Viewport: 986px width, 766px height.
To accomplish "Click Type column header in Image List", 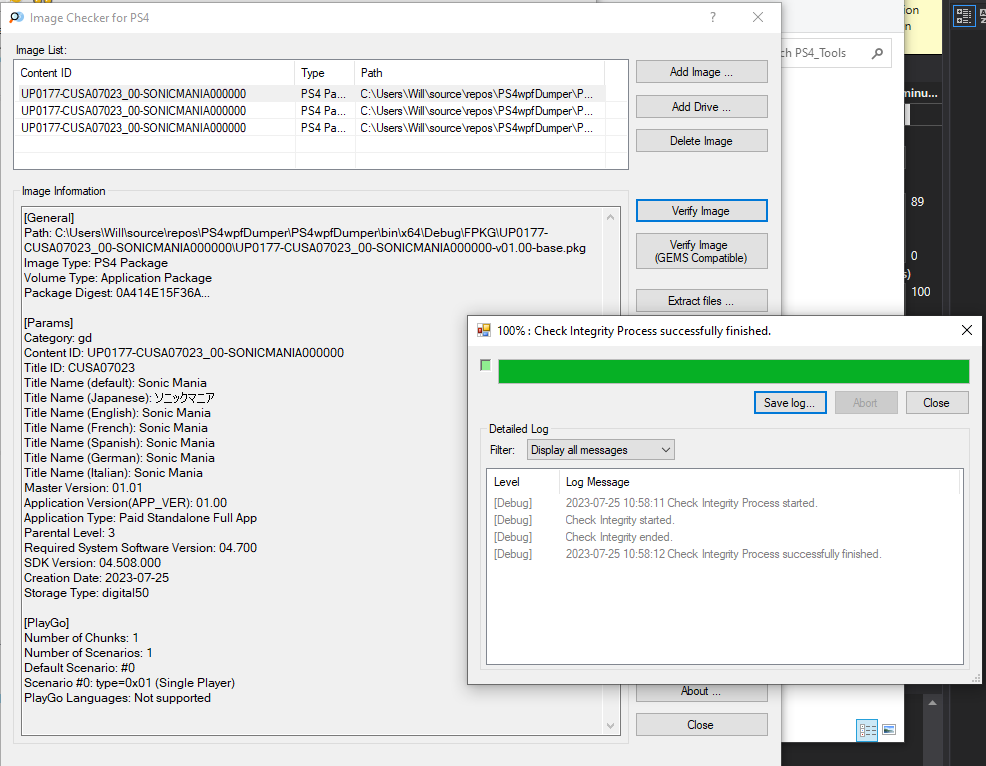I will point(324,73).
